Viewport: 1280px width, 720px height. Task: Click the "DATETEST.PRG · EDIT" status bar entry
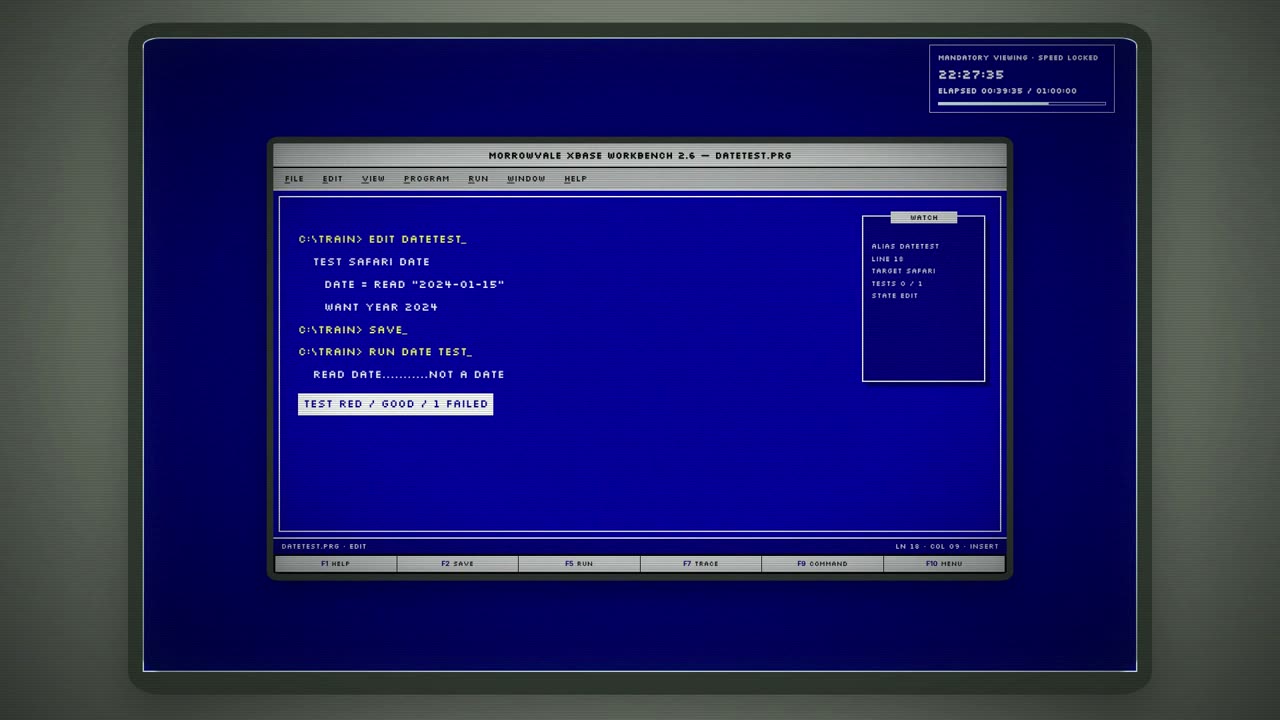[x=324, y=547]
